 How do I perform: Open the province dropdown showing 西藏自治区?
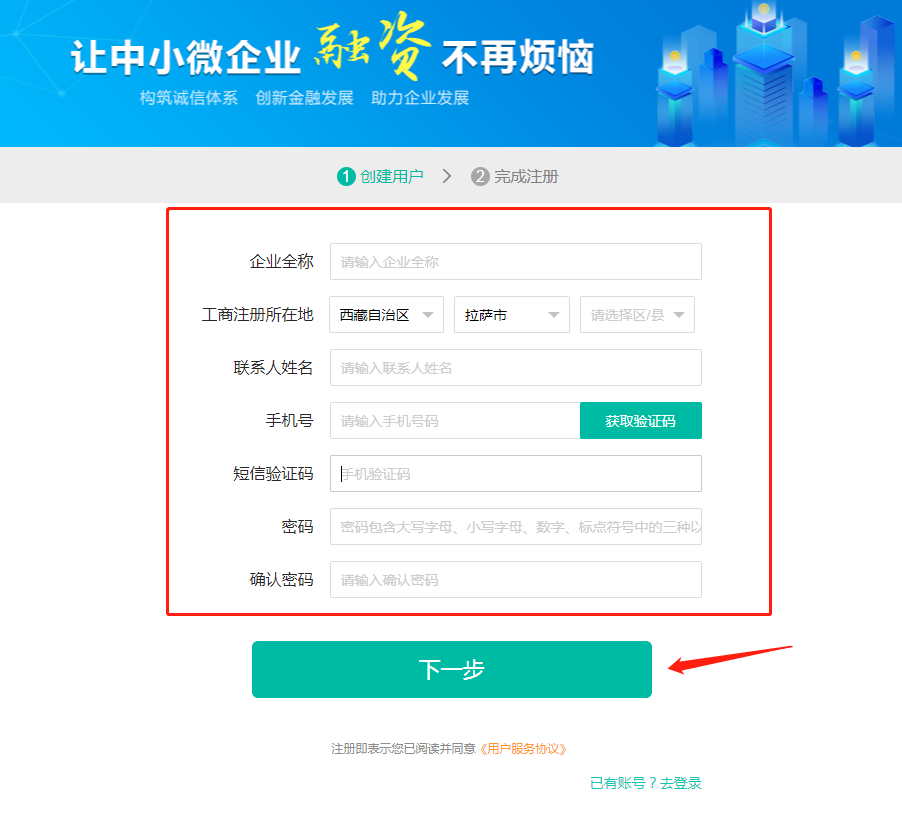(386, 315)
